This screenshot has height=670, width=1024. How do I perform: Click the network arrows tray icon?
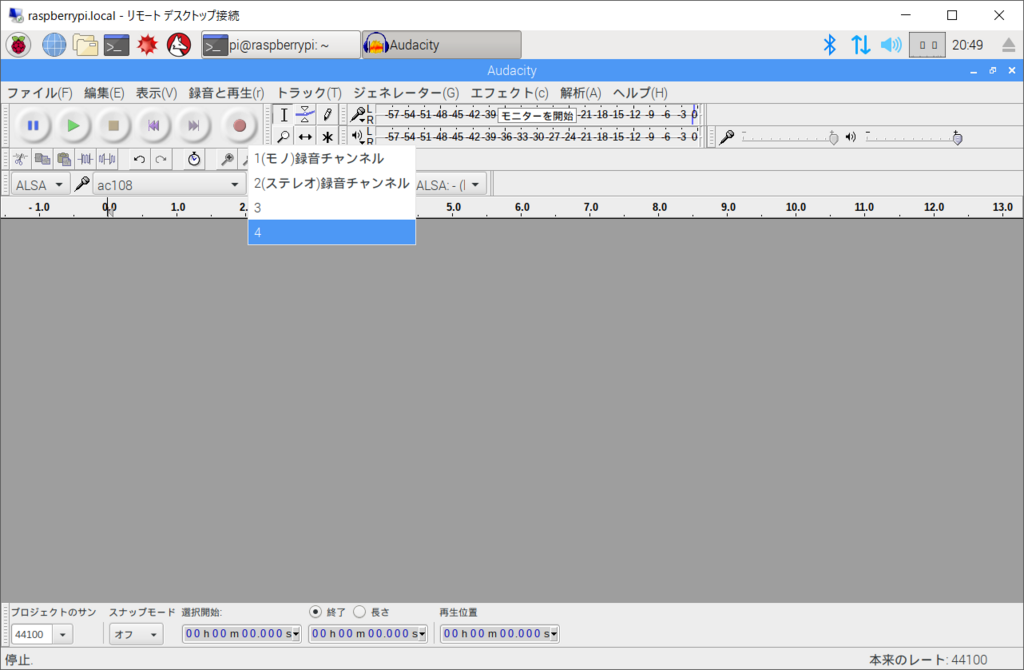[860, 45]
